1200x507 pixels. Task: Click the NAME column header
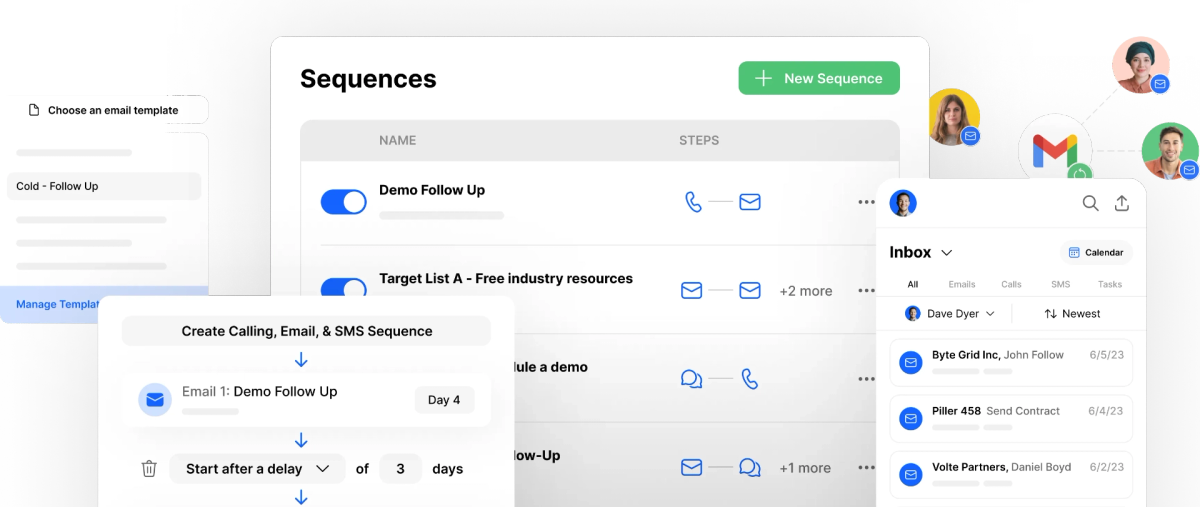(x=397, y=140)
